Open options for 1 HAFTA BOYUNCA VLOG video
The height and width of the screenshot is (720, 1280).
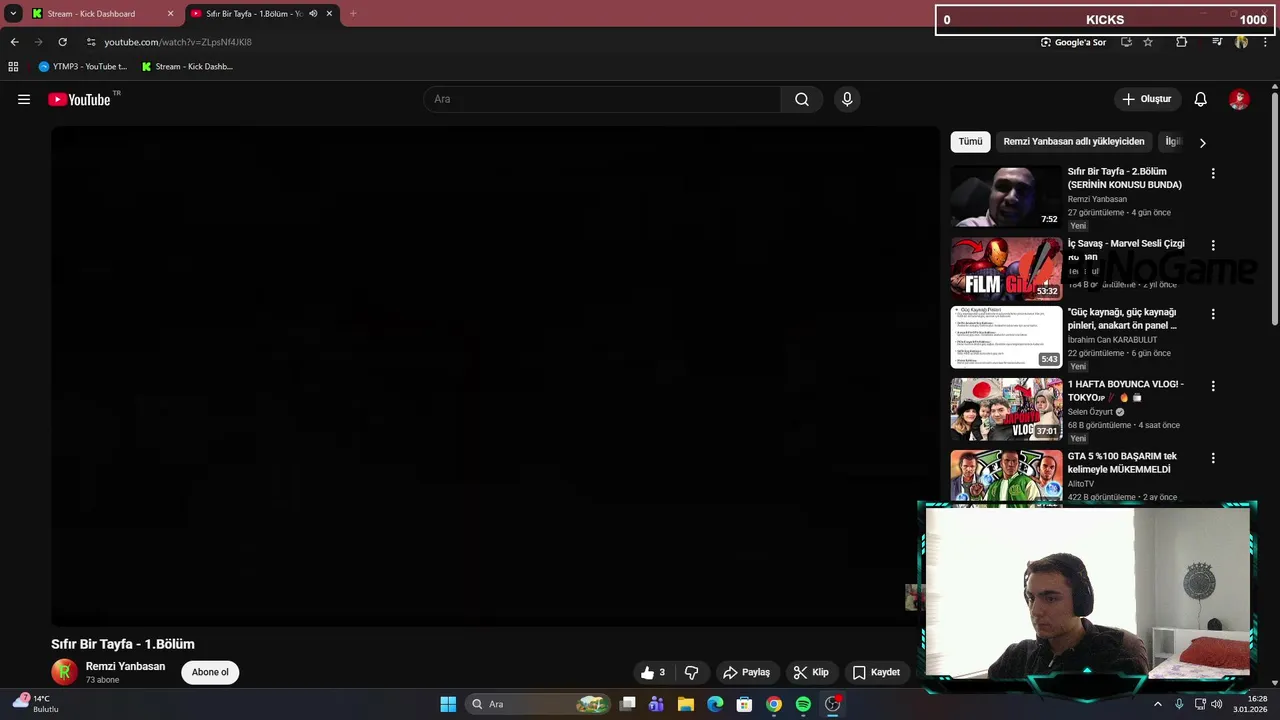1213,386
